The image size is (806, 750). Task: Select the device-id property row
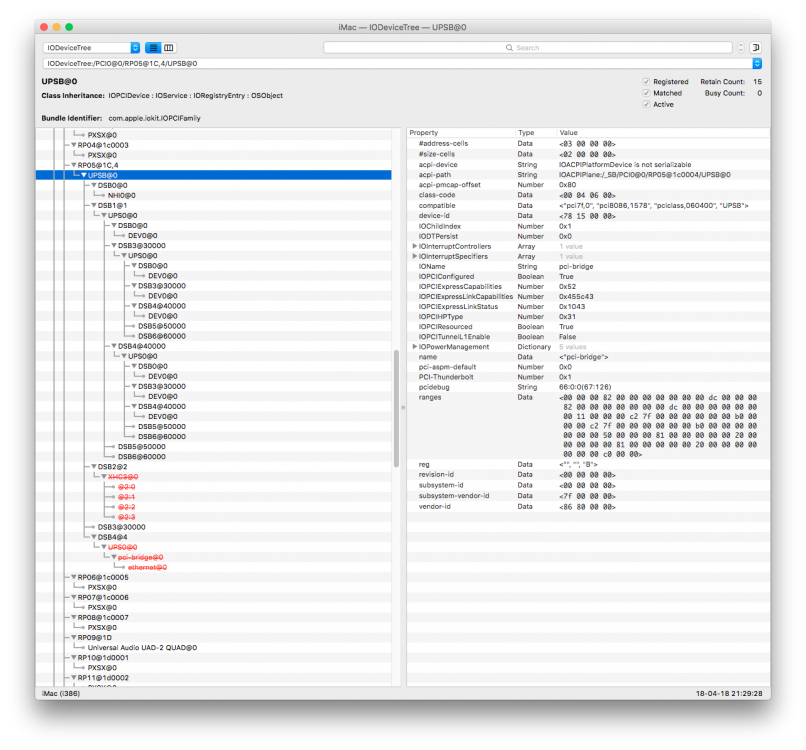pos(588,216)
